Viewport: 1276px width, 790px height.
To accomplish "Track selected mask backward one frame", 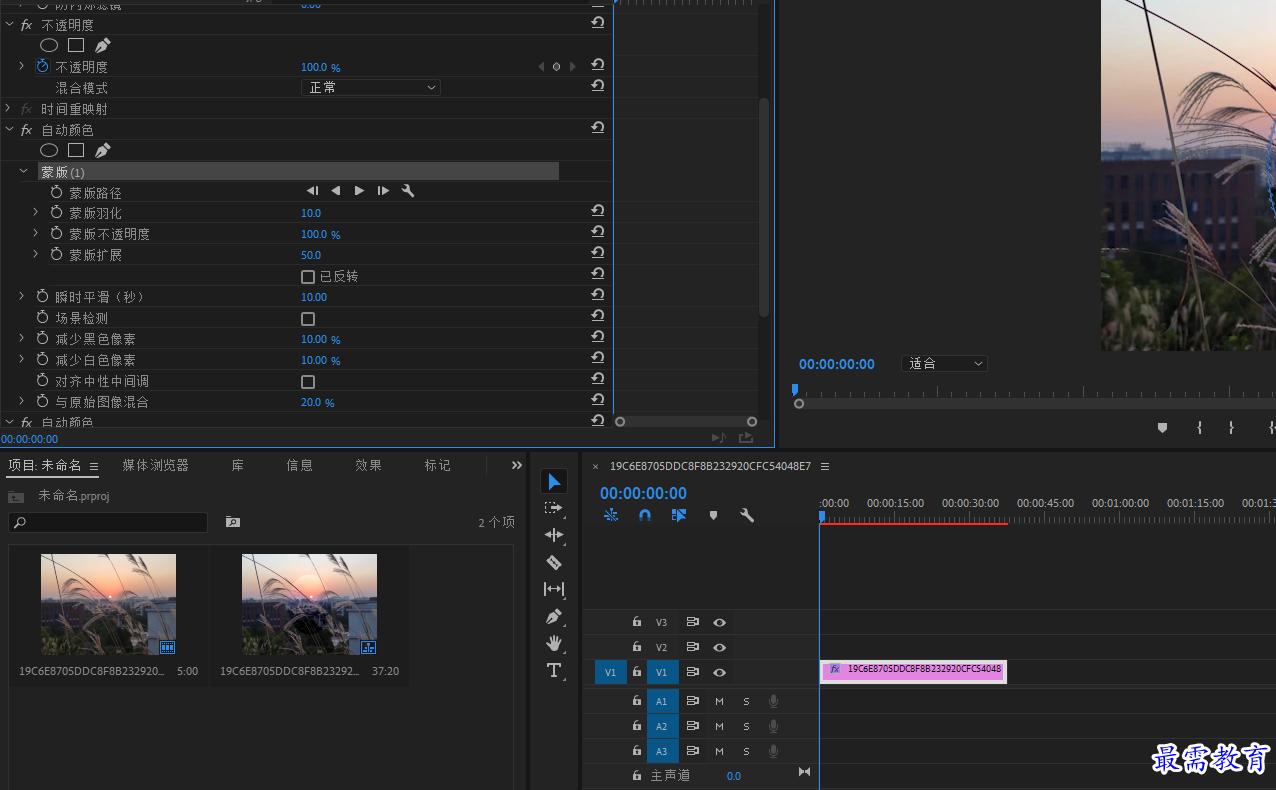I will [313, 191].
